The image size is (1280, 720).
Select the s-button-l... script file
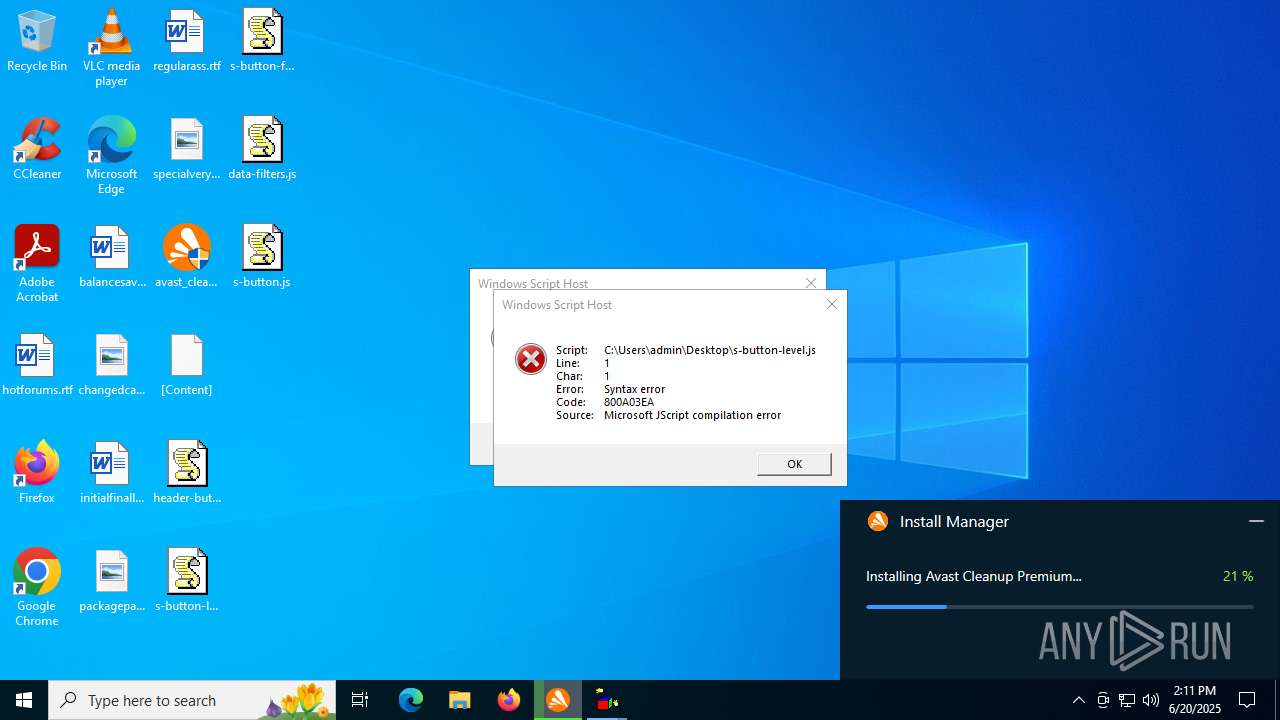(187, 582)
